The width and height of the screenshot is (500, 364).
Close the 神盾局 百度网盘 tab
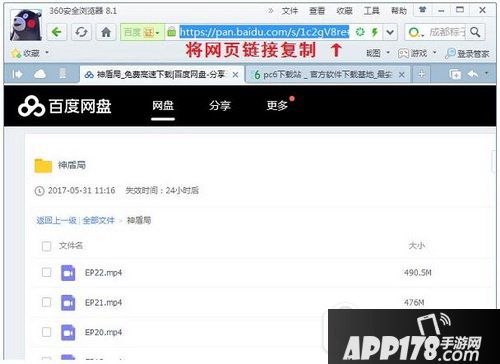click(x=235, y=75)
